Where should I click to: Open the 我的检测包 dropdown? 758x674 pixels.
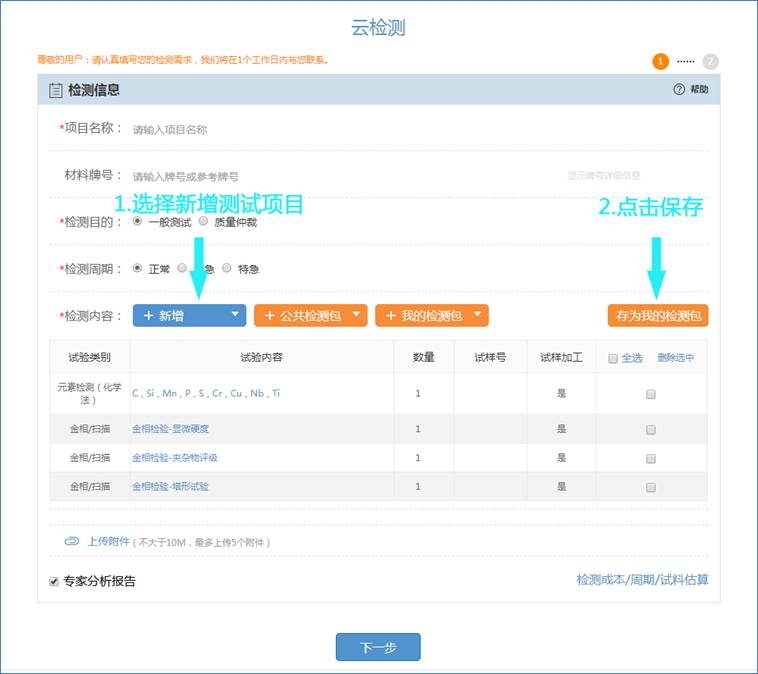[477, 315]
